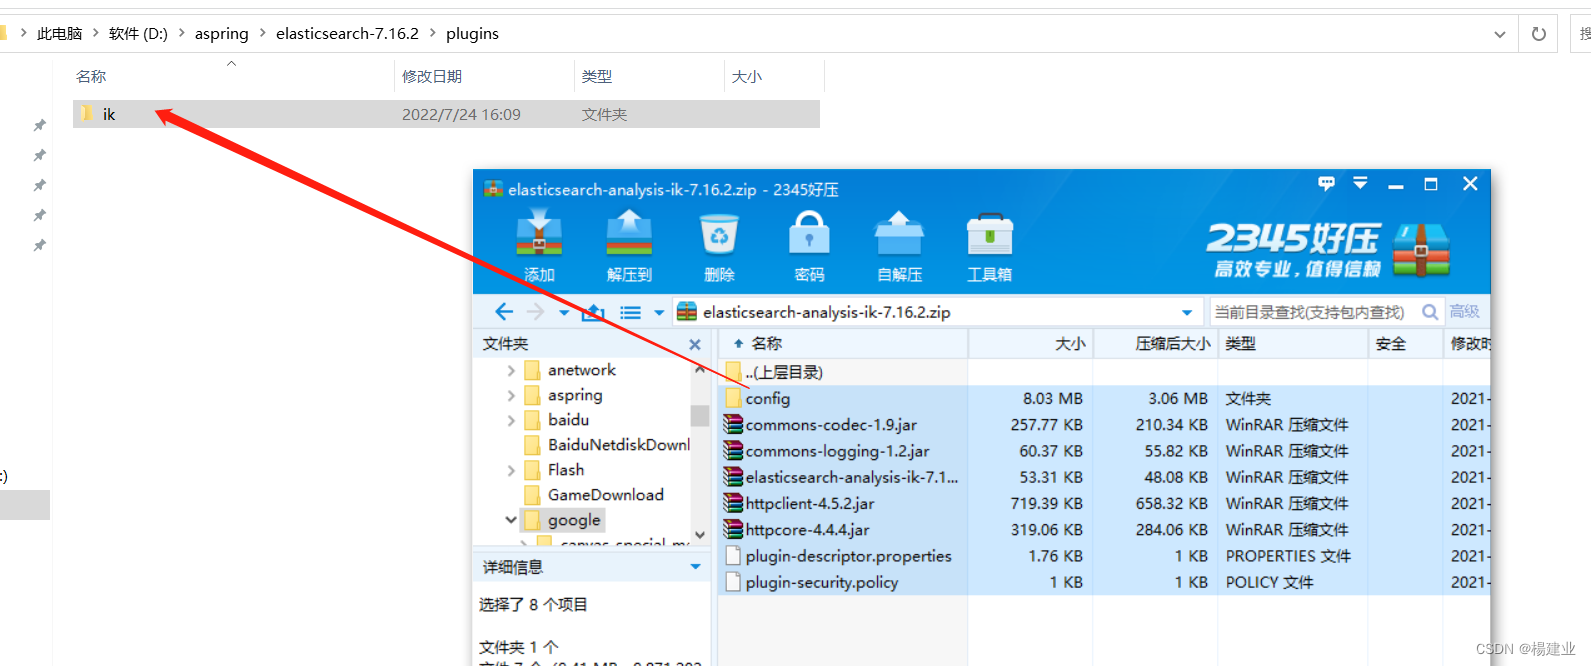The width and height of the screenshot is (1591, 666).
Task: Expand the baidu folder in tree
Action: tap(511, 420)
